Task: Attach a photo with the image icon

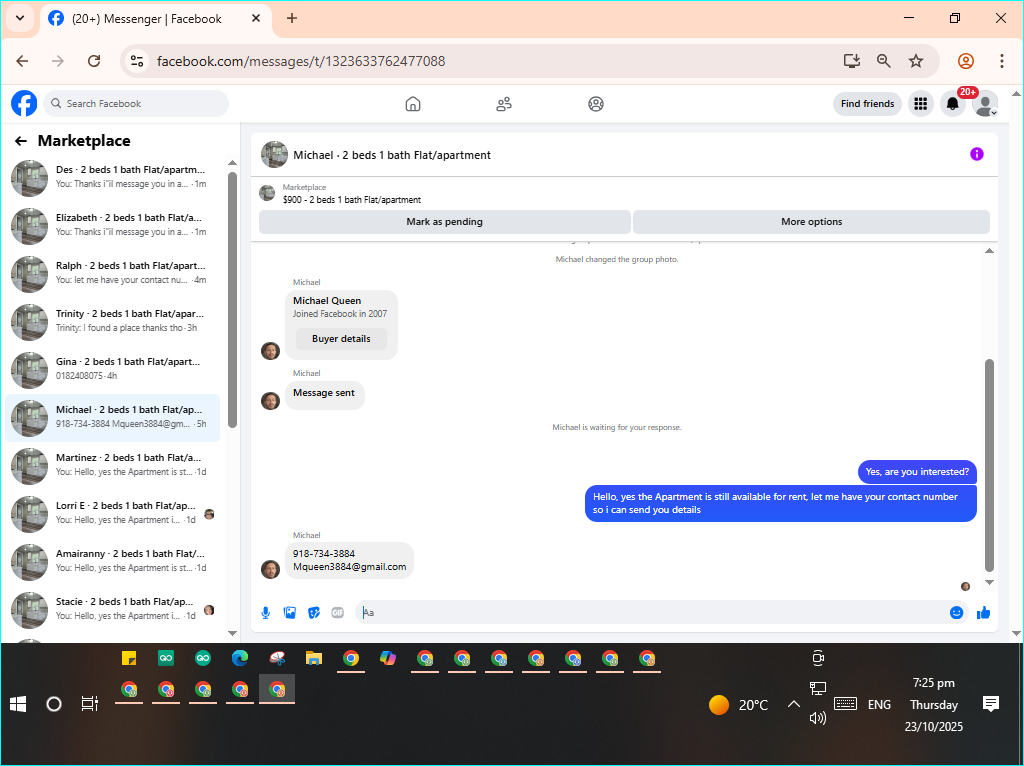Action: (290, 613)
